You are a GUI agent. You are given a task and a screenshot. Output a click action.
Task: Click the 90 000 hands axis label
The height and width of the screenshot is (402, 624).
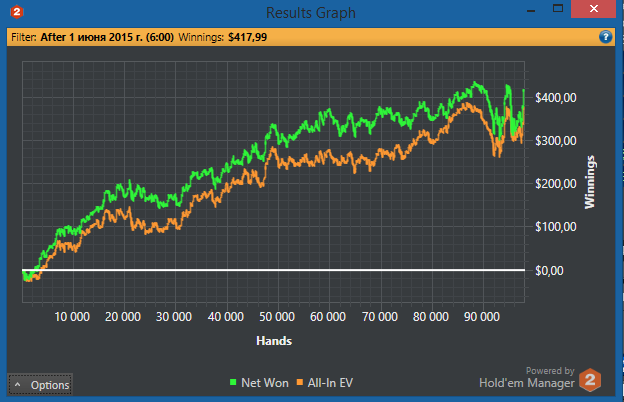click(x=482, y=317)
